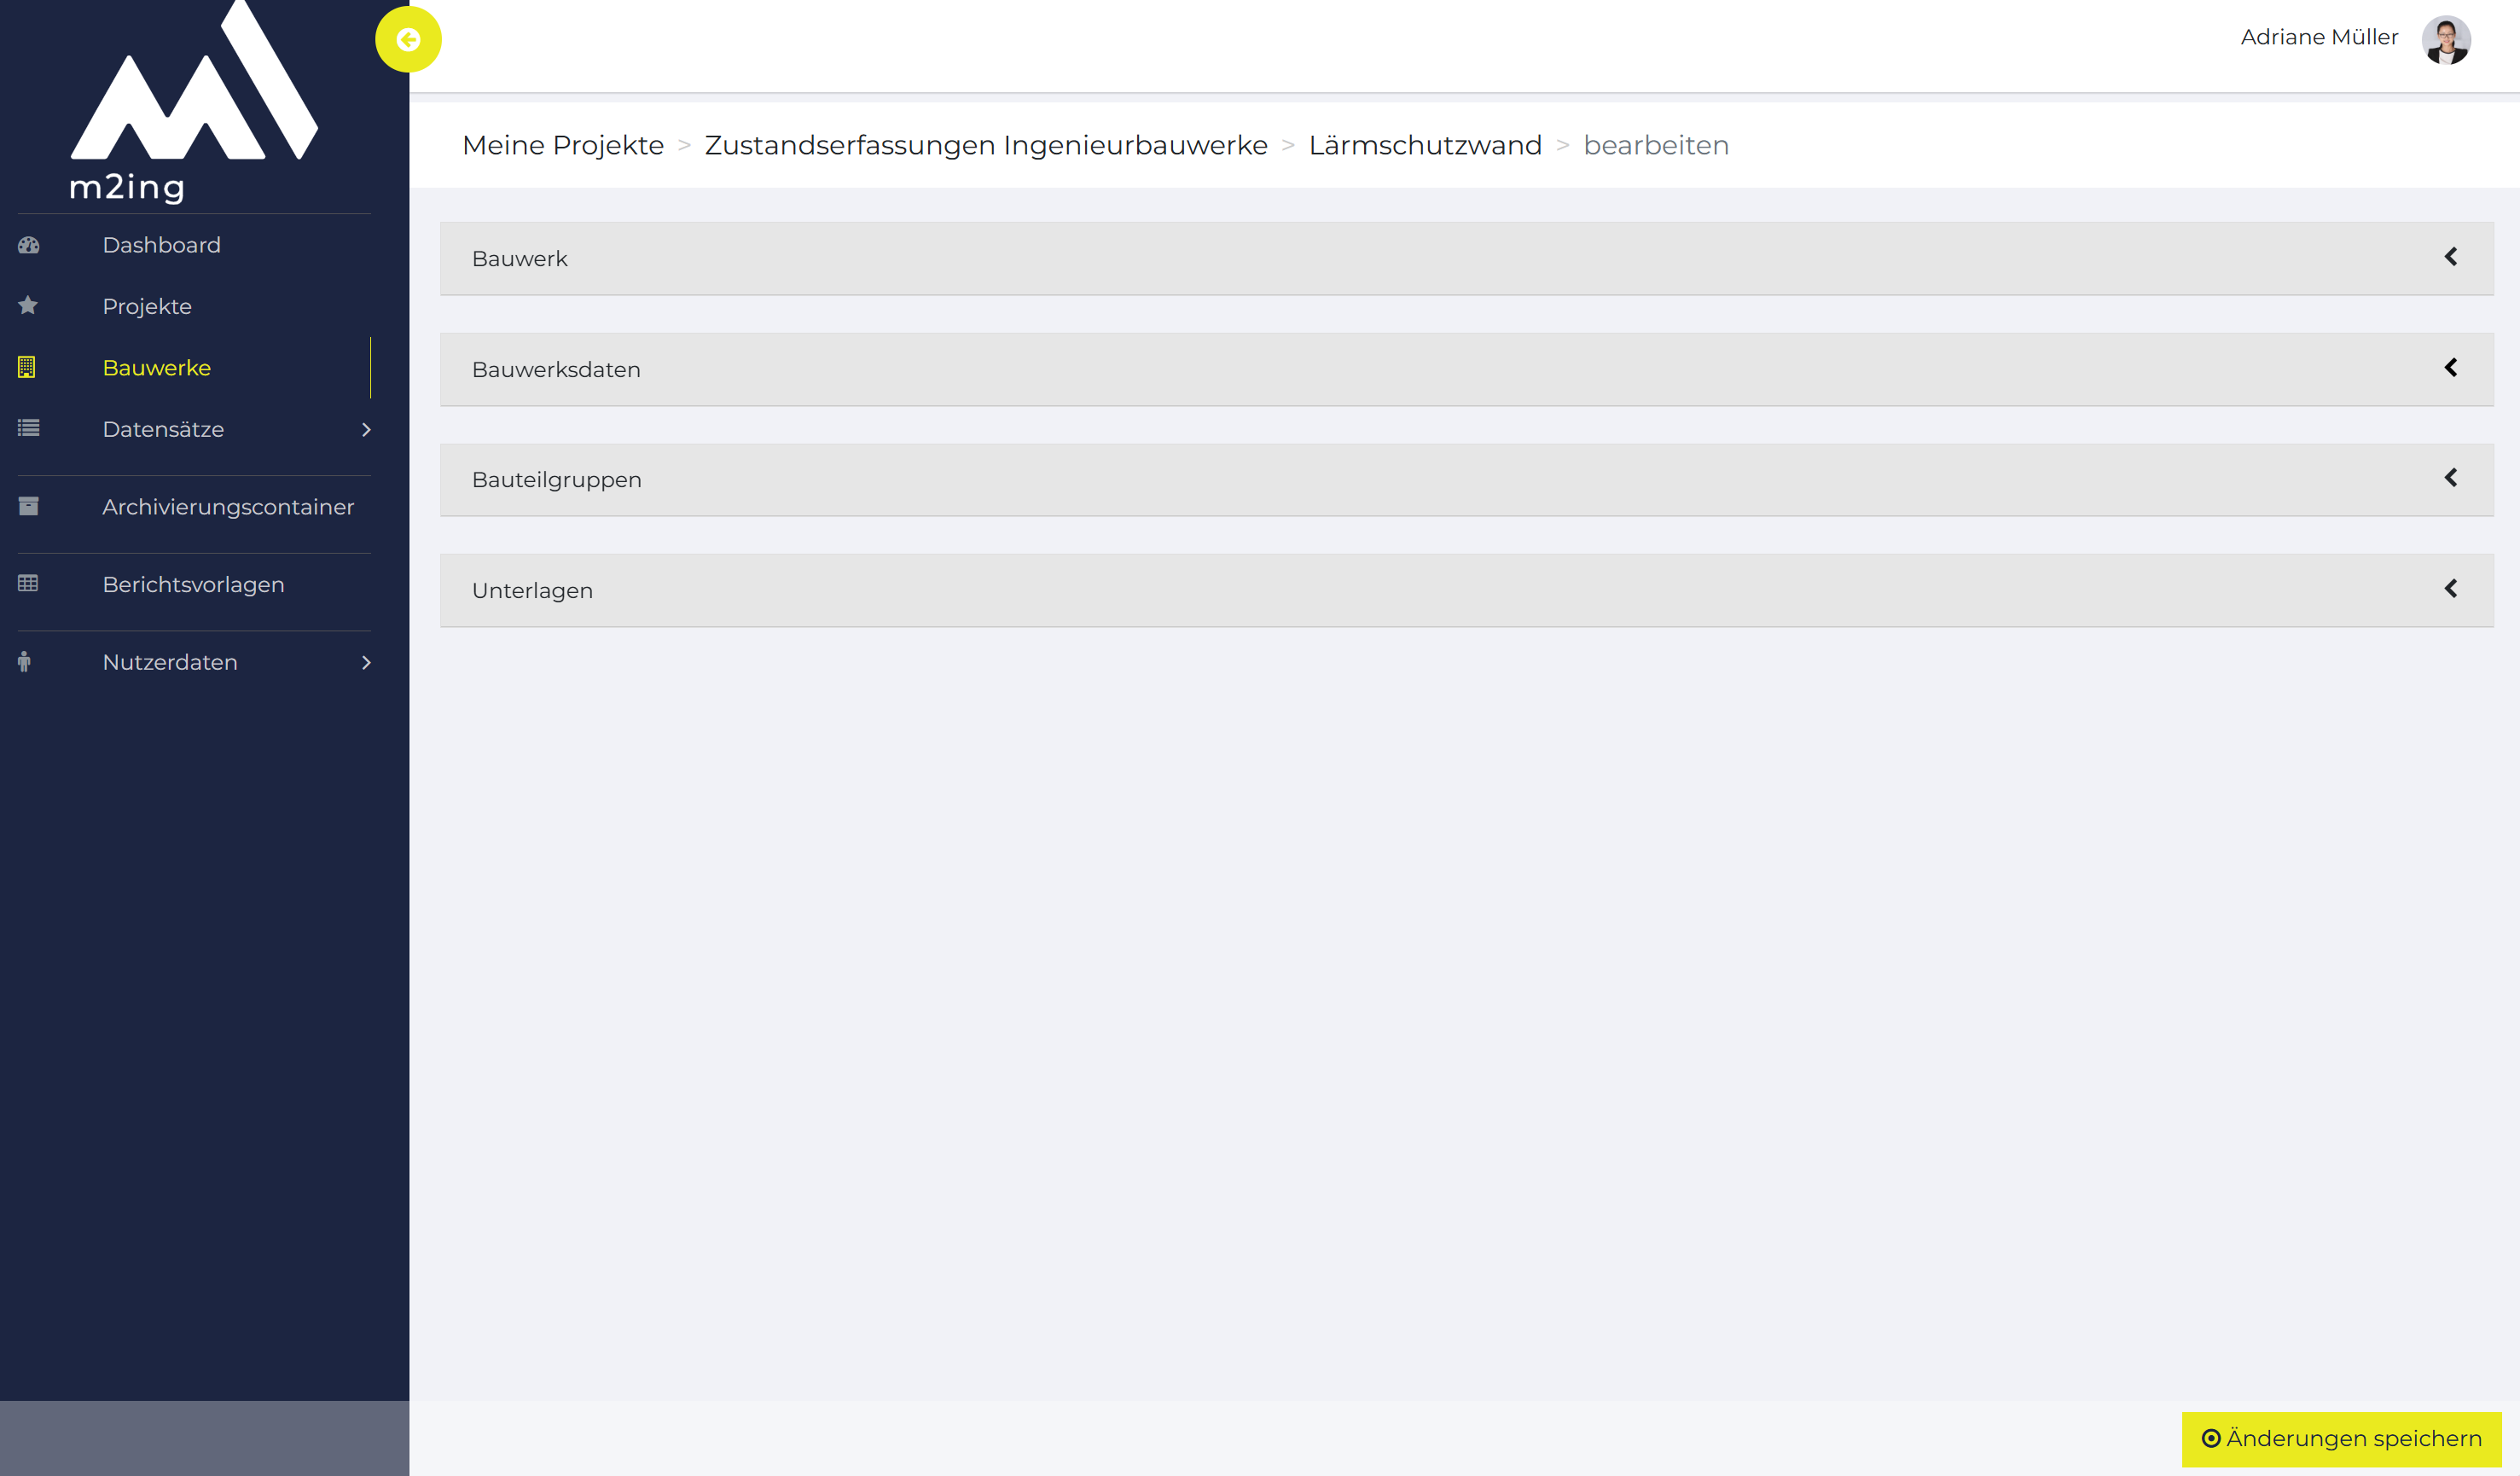Select Bauwerke in the sidebar
The image size is (2520, 1476).
click(x=157, y=368)
